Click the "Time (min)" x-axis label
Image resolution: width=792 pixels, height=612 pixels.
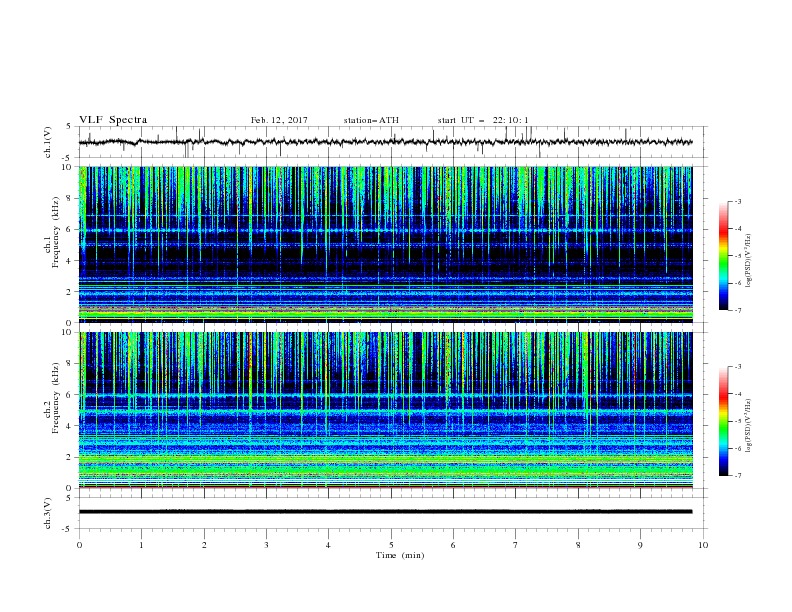pos(400,555)
